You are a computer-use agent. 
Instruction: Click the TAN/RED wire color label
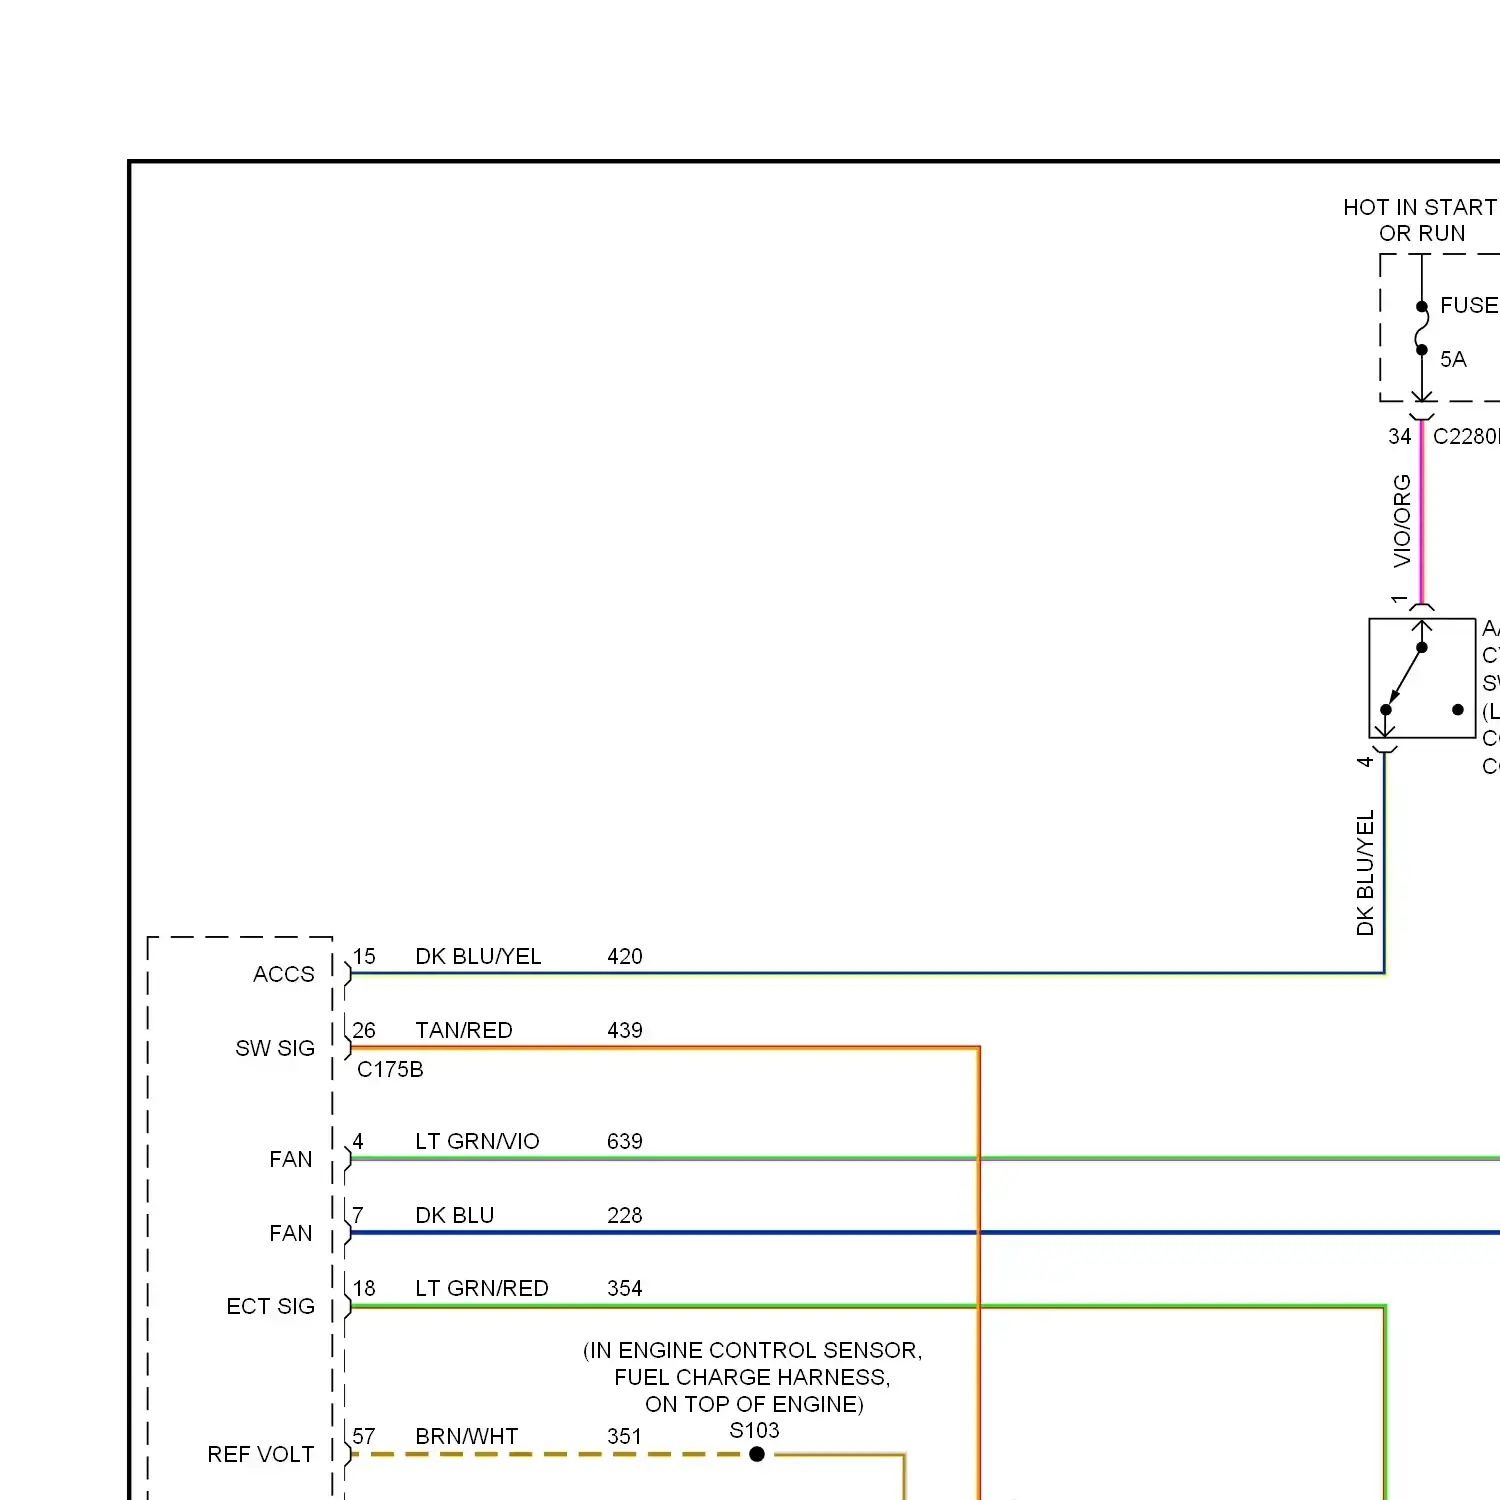(464, 1030)
